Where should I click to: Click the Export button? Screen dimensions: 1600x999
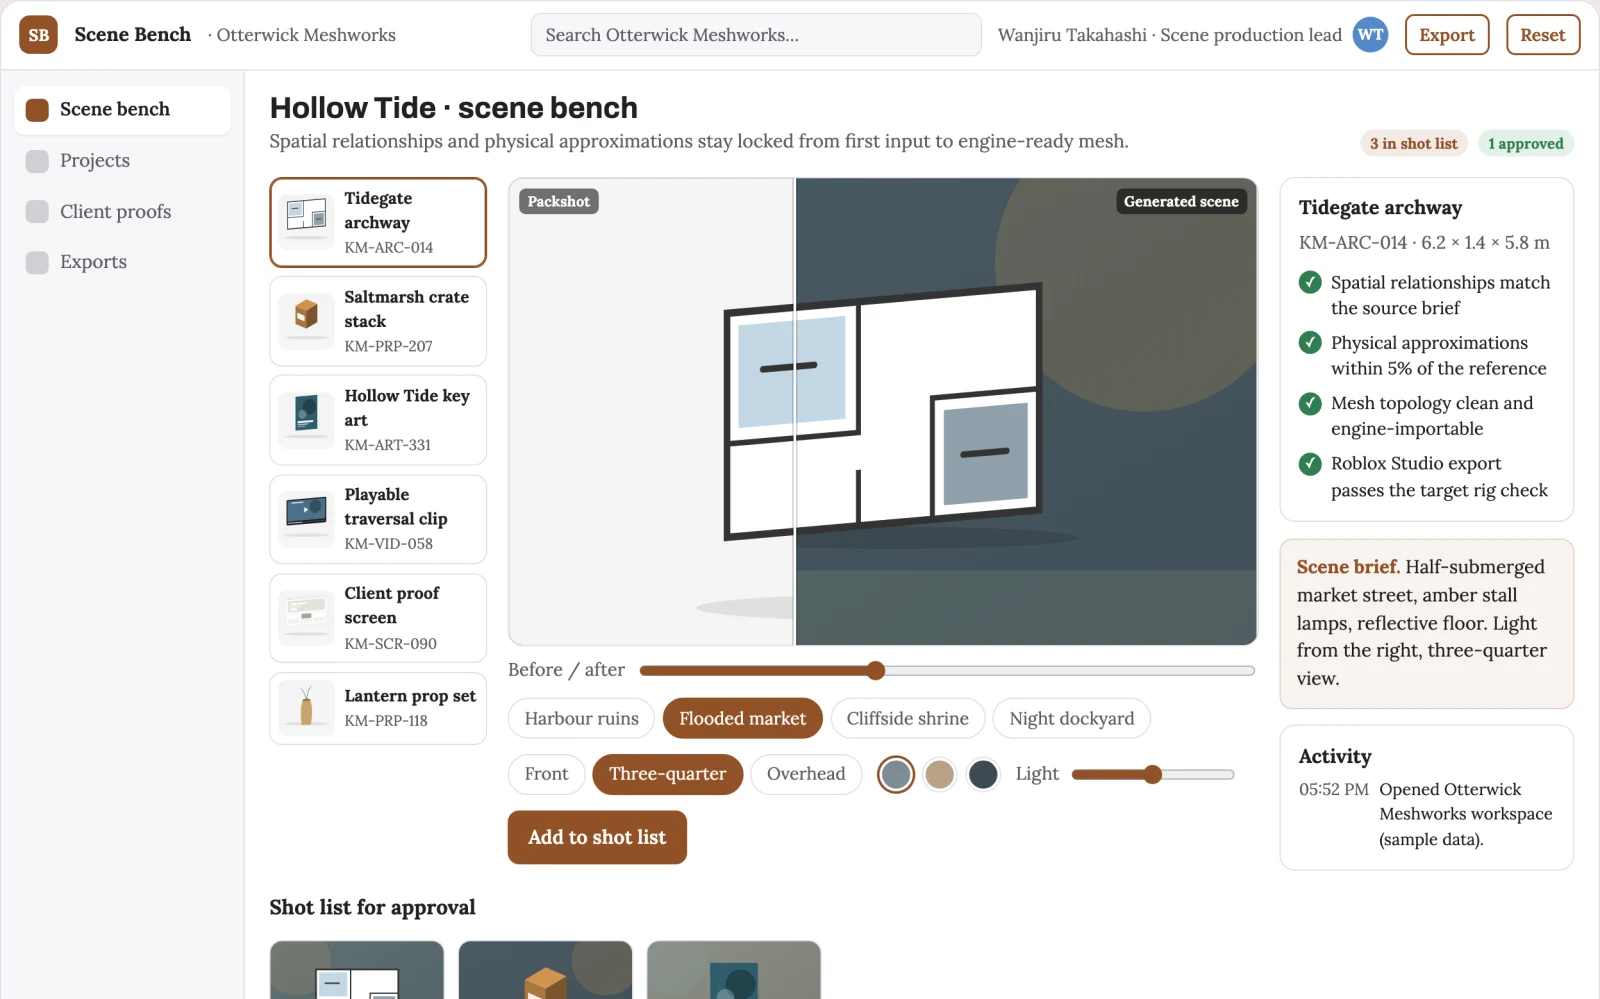point(1447,35)
